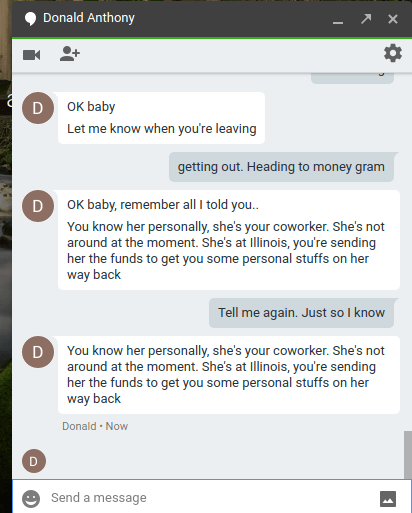Click the "Donald • Now" timestamp
Screen dimensions: 412x513
click(x=95, y=426)
